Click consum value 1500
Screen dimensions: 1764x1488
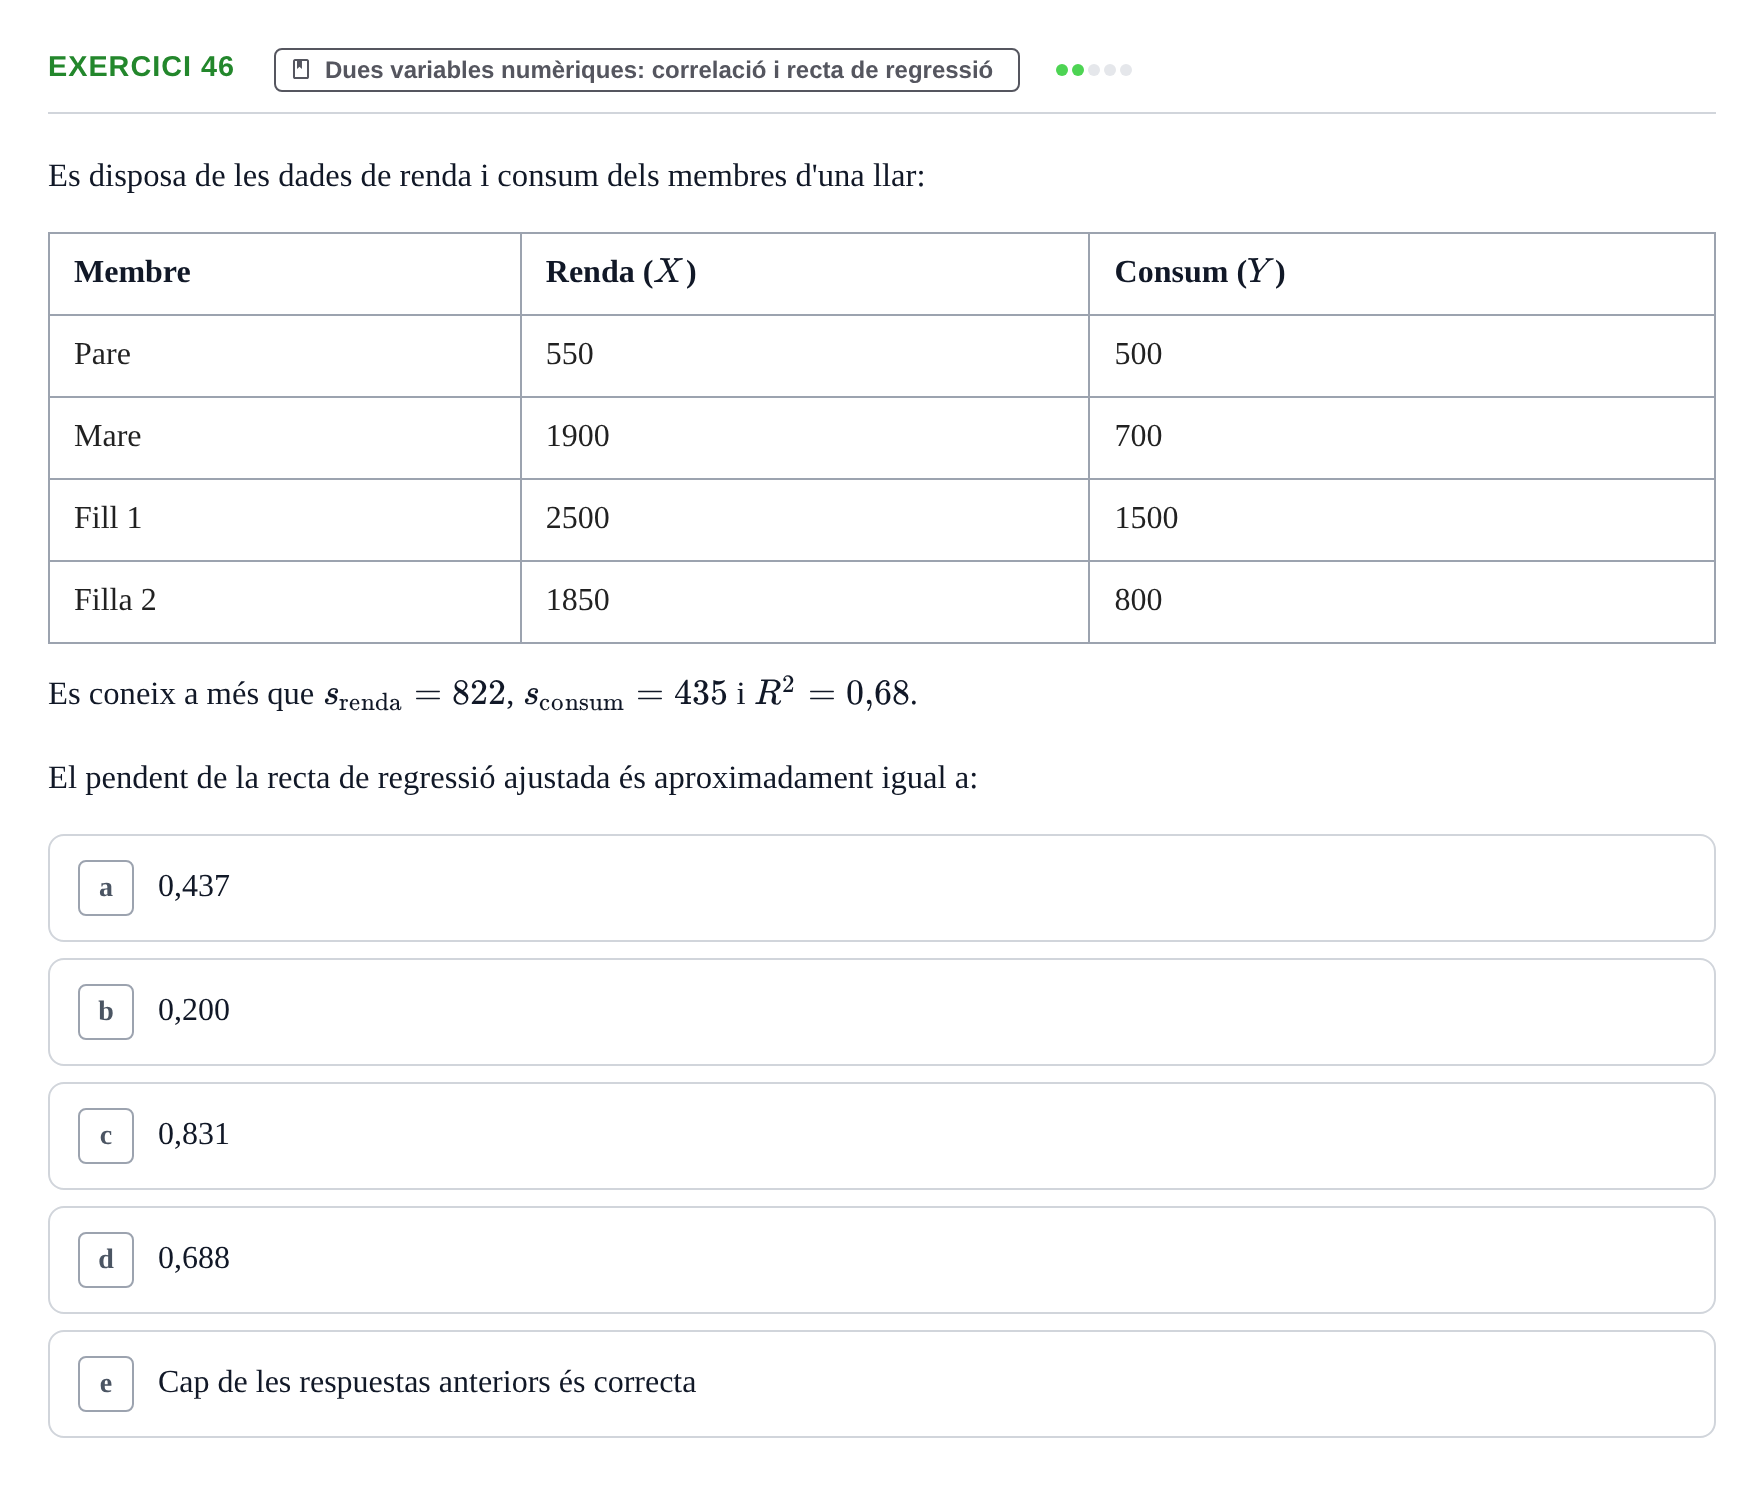tap(1146, 518)
